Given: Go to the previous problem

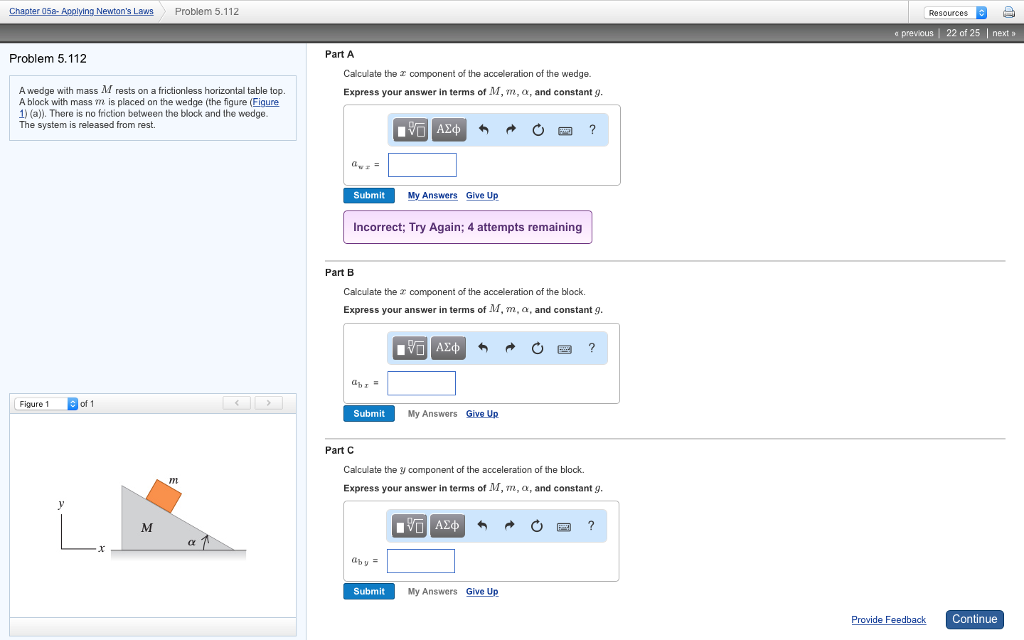Looking at the screenshot, I should [x=913, y=33].
